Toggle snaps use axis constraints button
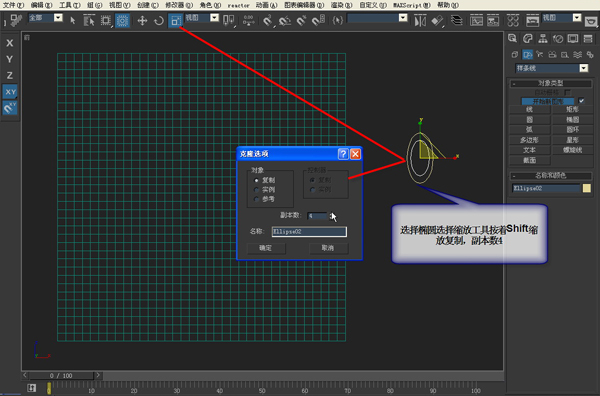The image size is (600, 396). point(10,108)
